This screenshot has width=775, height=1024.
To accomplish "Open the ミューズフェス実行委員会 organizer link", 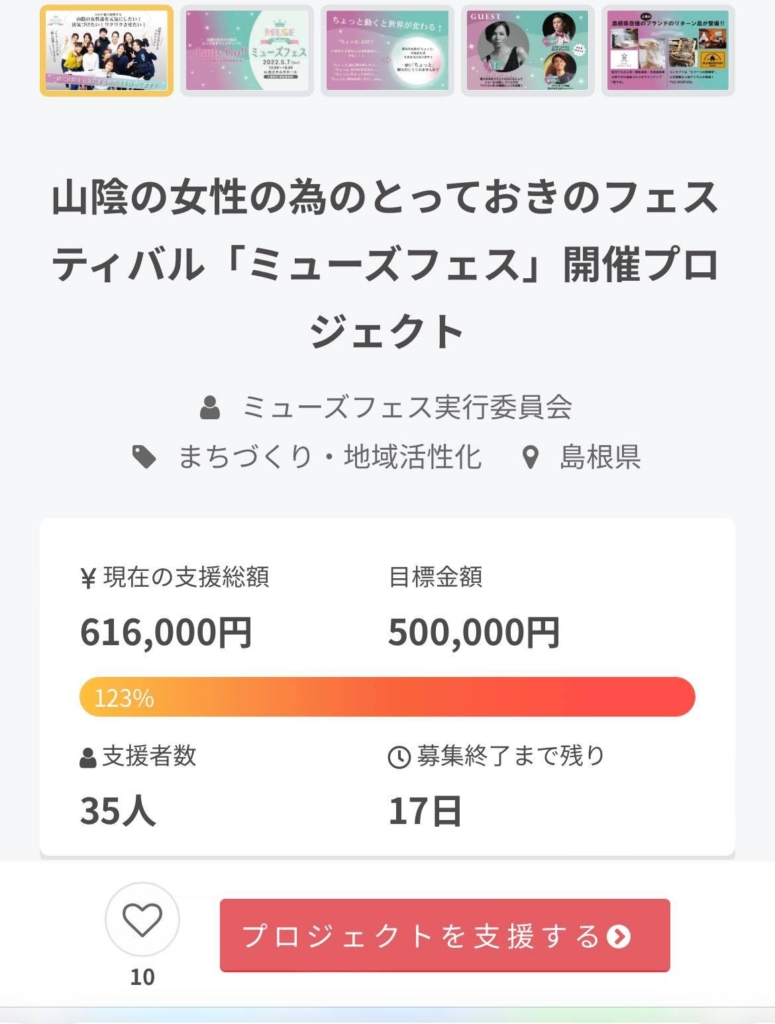I will (407, 408).
